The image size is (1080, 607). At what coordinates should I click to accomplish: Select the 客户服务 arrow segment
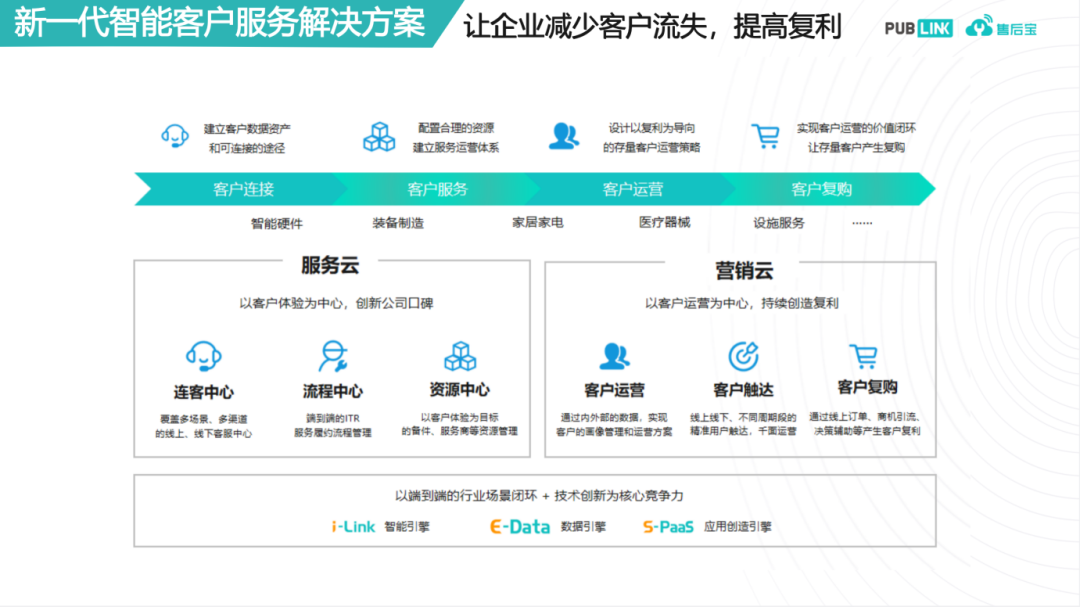[437, 189]
